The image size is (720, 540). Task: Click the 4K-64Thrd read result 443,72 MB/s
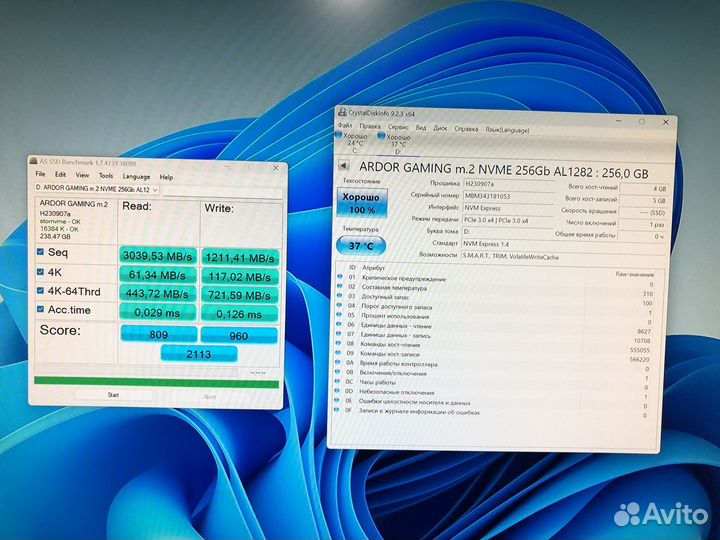[x=158, y=294]
